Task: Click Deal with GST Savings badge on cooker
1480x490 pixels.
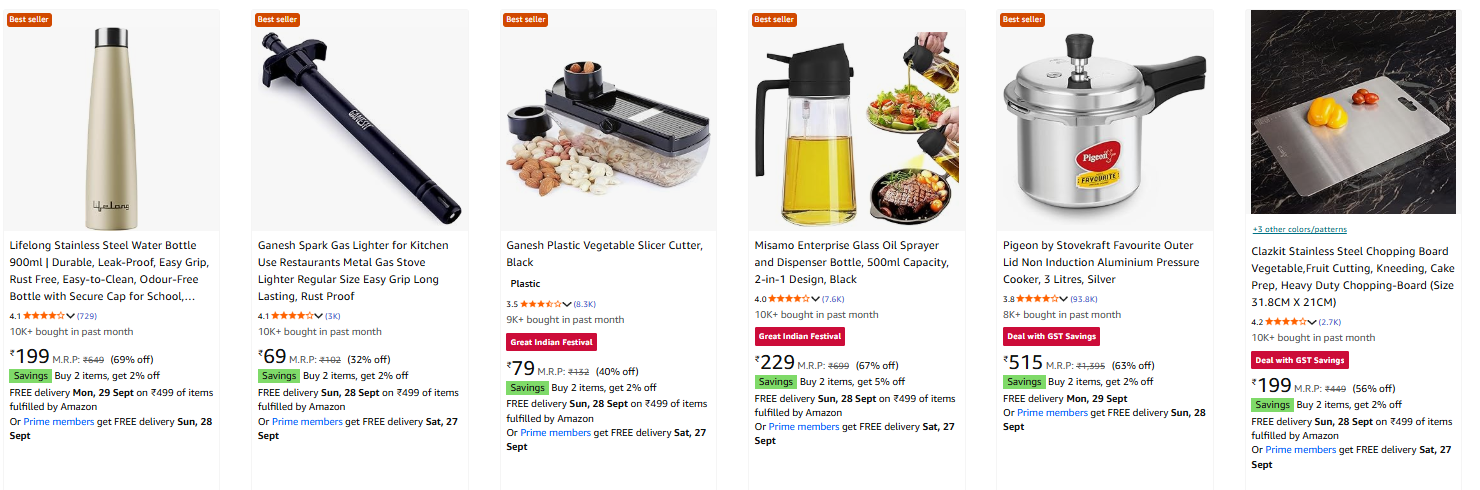Action: point(1051,337)
